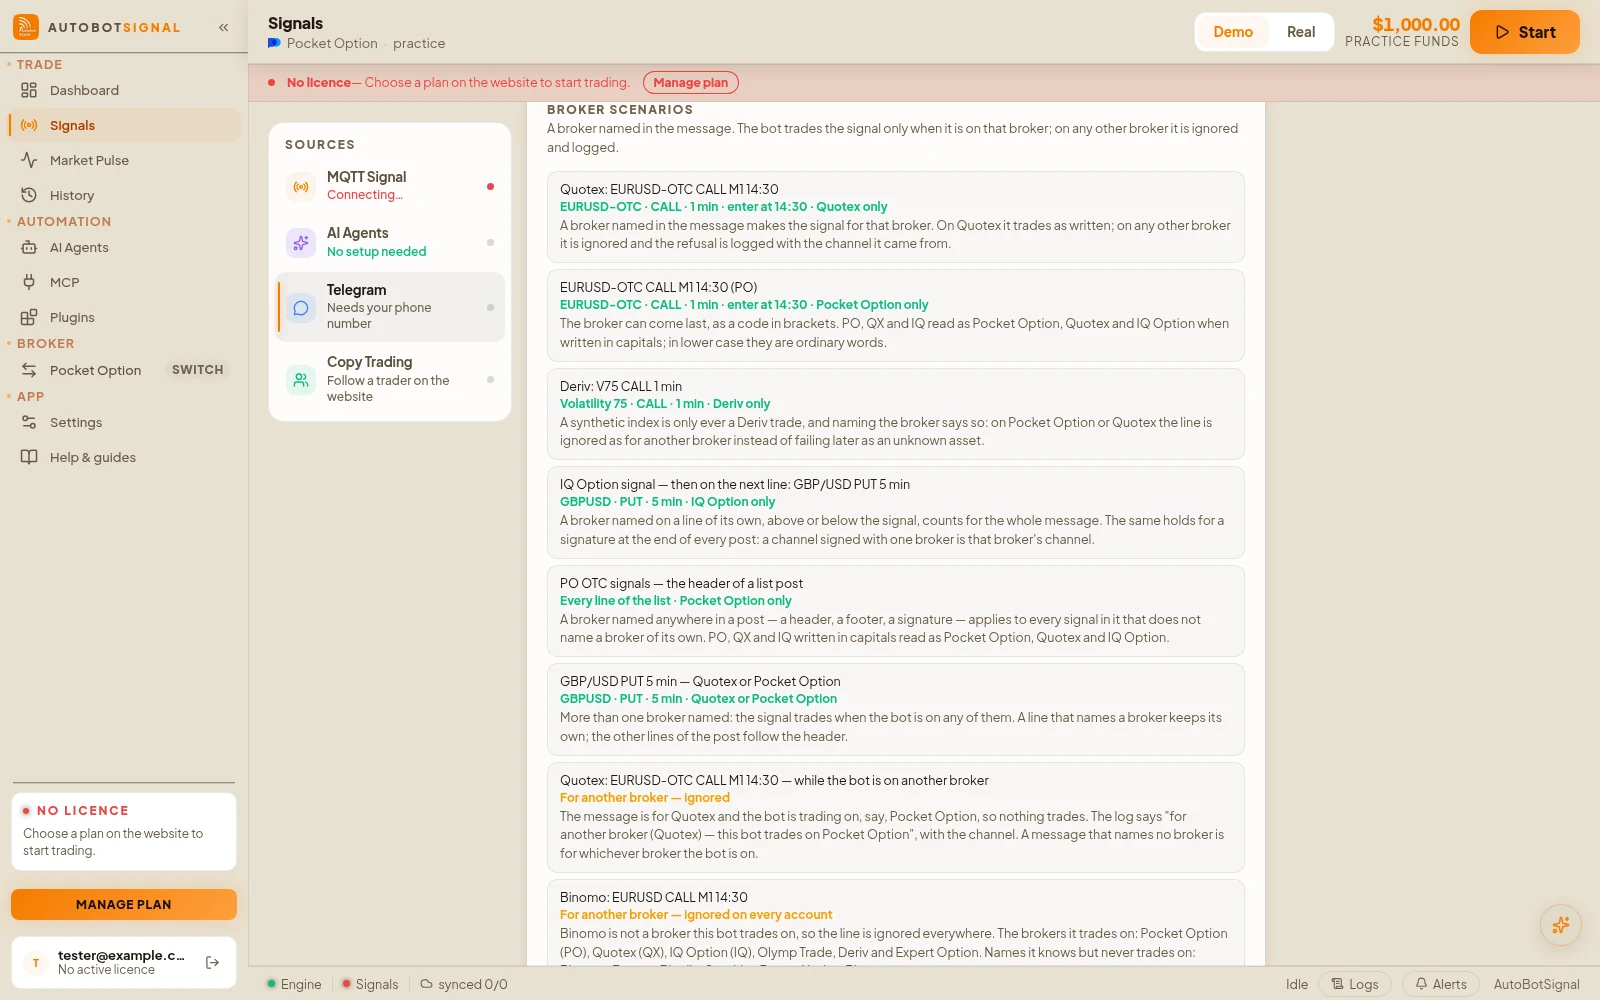Image resolution: width=1600 pixels, height=1000 pixels.
Task: Click the Pocket Option swap-arrows icon
Action: [x=29, y=370]
